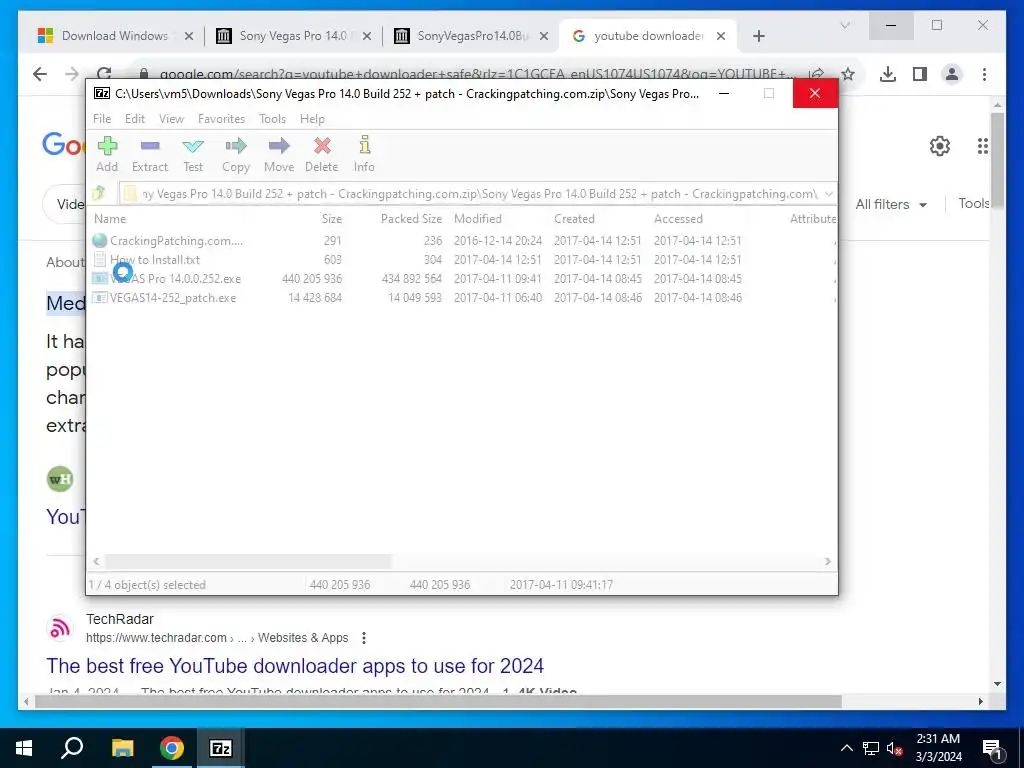
Task: Click Chrome's back arrow
Action: pyautogui.click(x=40, y=74)
